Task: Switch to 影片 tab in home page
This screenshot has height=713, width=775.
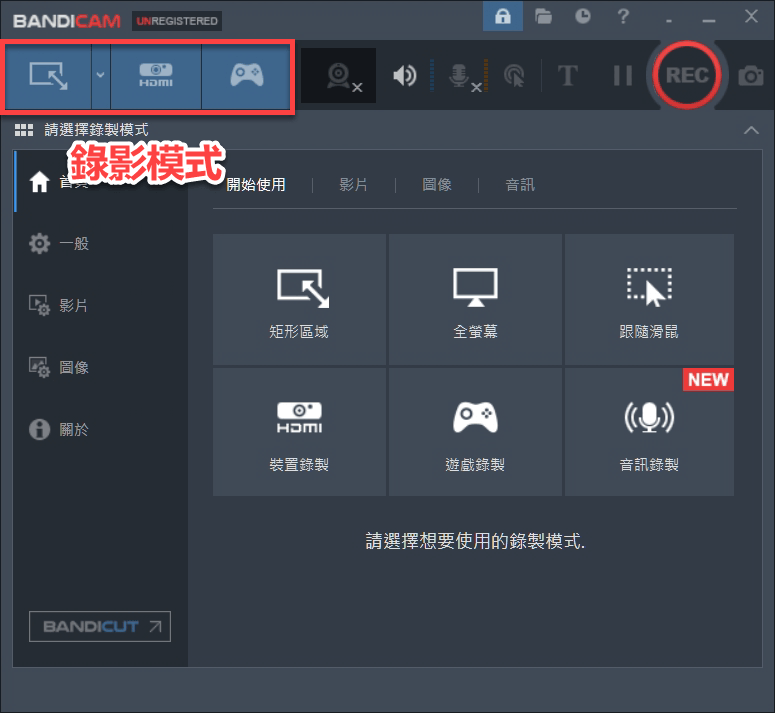Action: coord(353,185)
